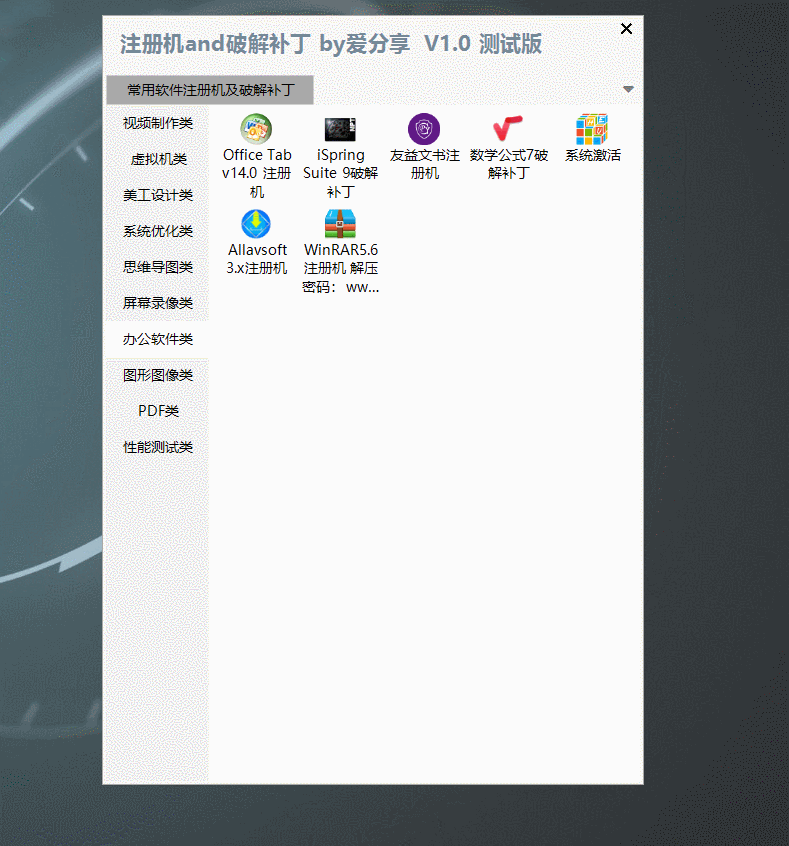The height and width of the screenshot is (846, 789).
Task: Open the Office Tab v14.0 keygen icon
Action: point(256,129)
